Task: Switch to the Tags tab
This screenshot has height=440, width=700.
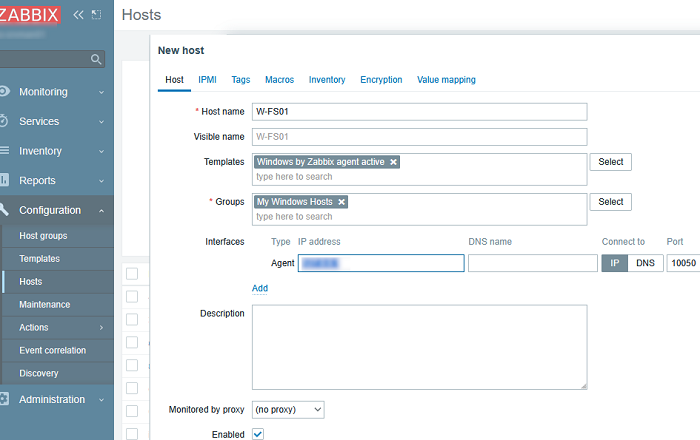Action: pyautogui.click(x=241, y=80)
